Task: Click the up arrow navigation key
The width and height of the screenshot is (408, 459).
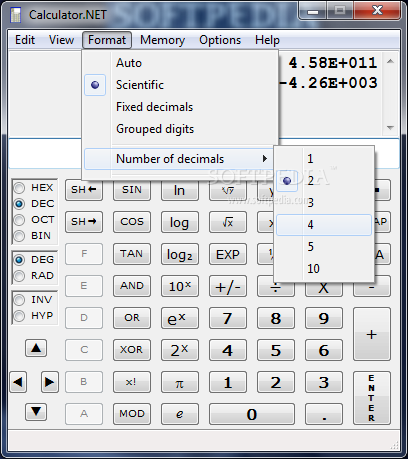Action: click(36, 349)
